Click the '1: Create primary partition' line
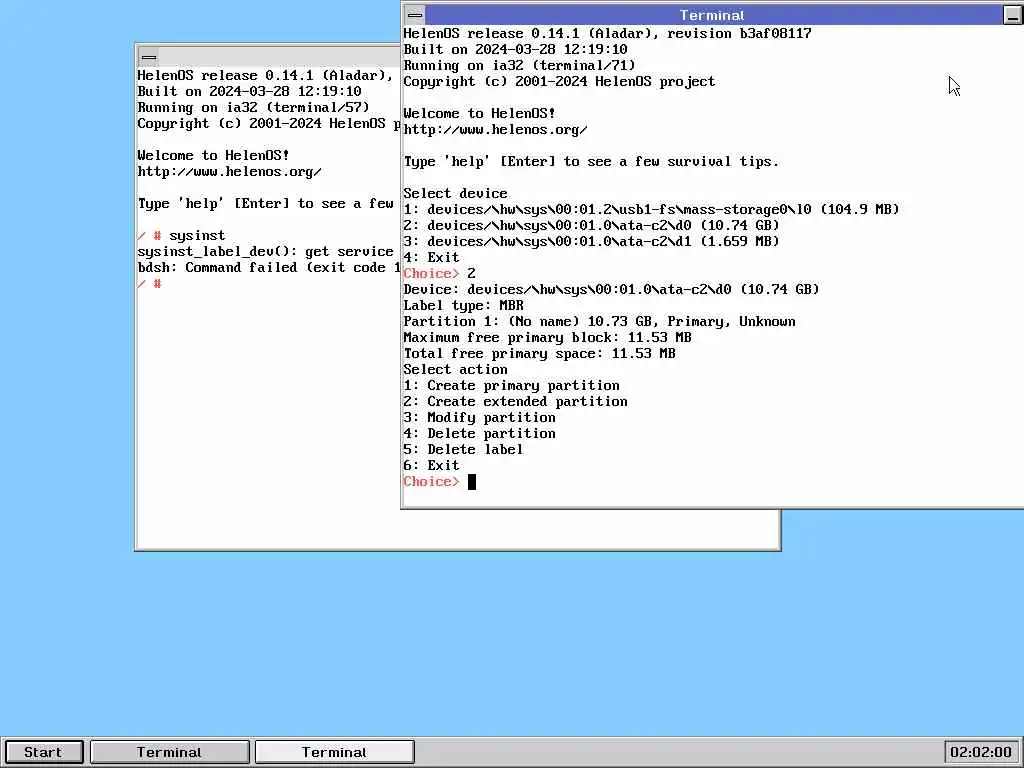Image resolution: width=1024 pixels, height=768 pixels. pos(511,385)
